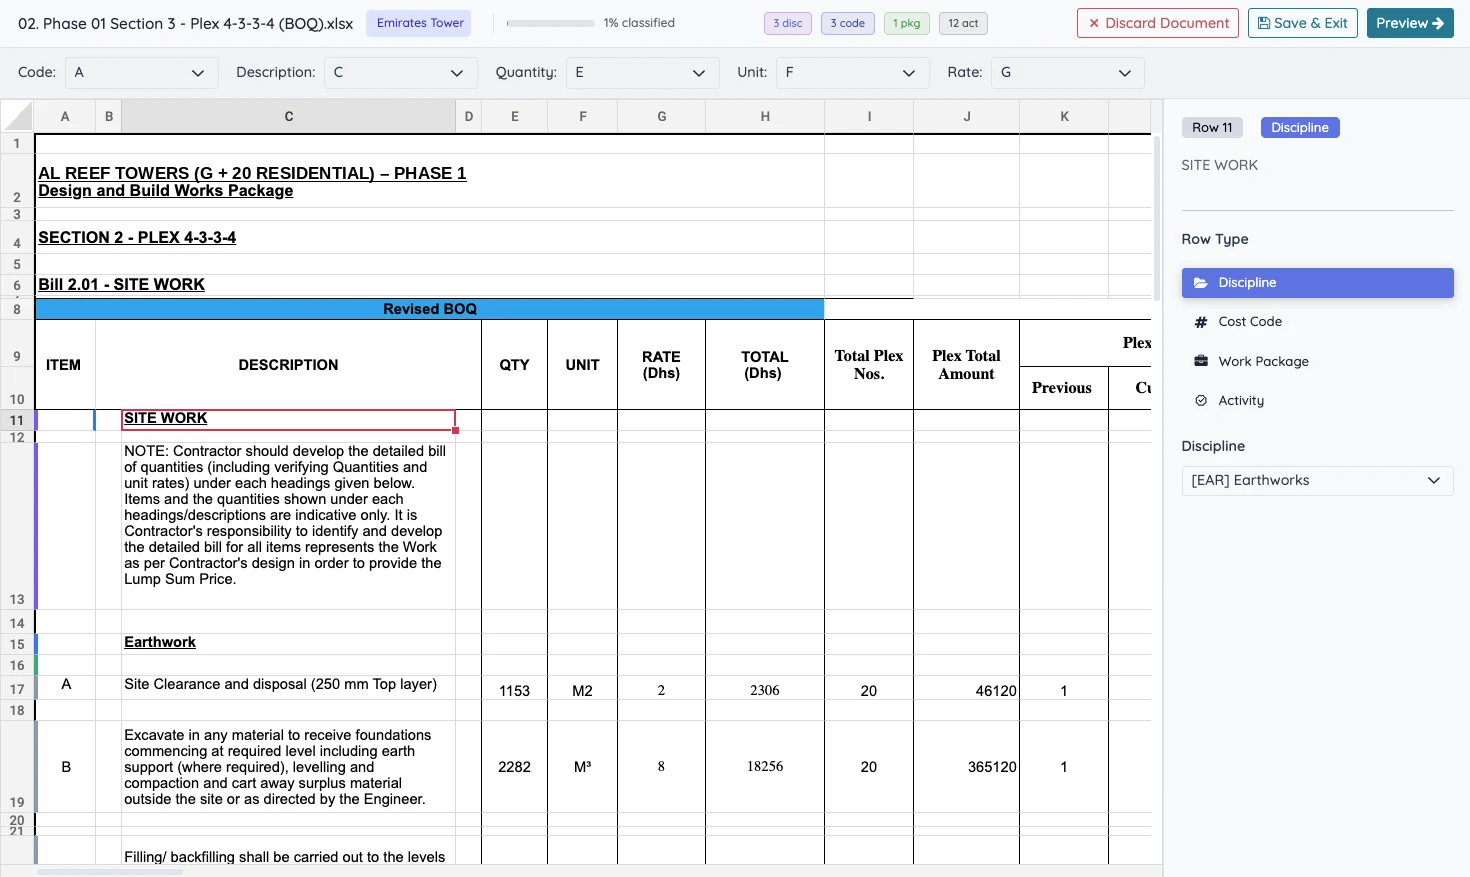Expand the Quantity column dropdown

[642, 73]
